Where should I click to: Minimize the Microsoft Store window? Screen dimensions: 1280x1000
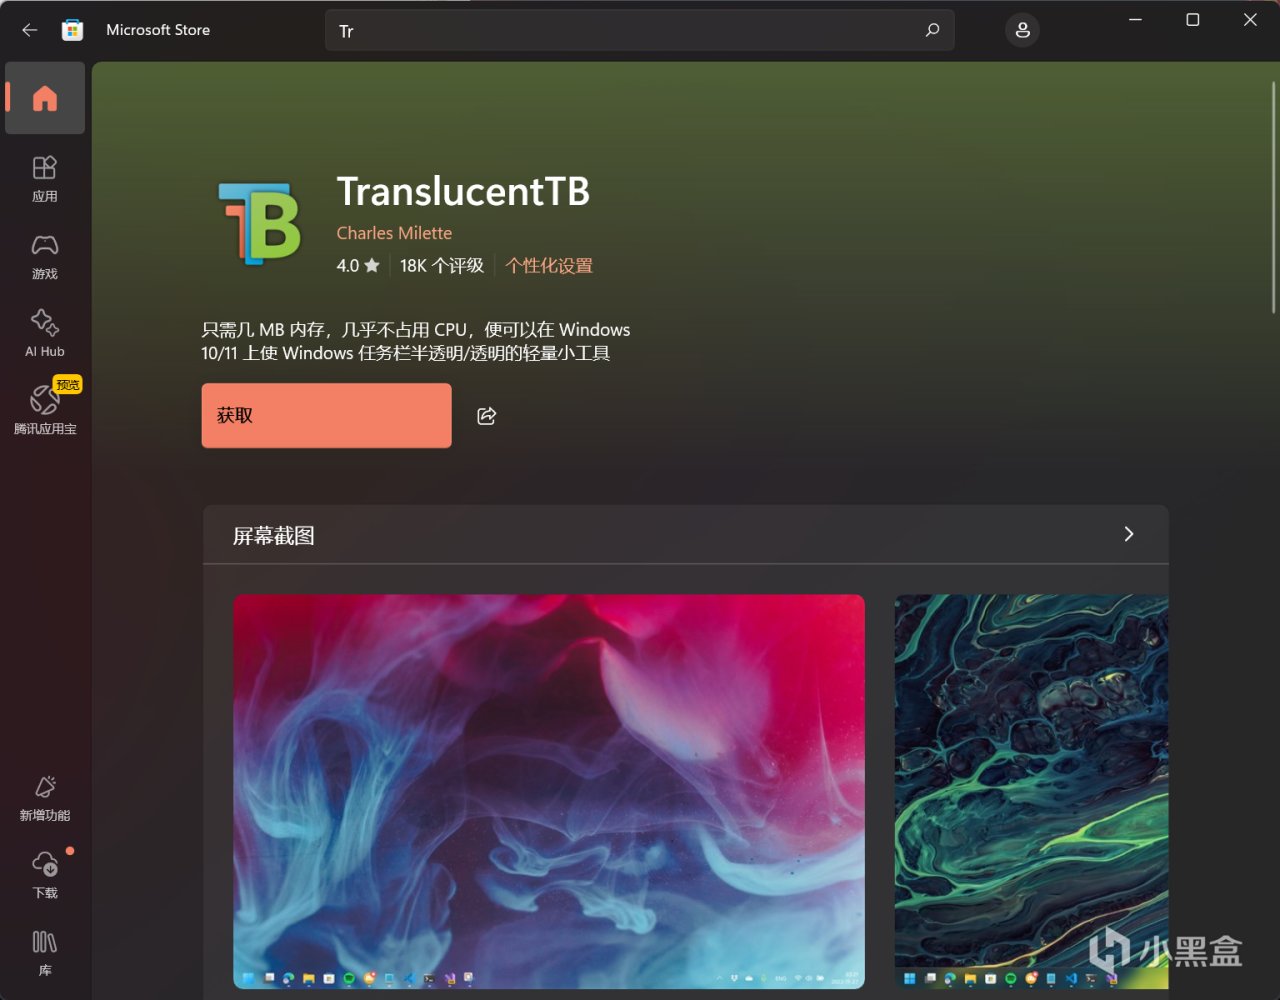click(1136, 20)
